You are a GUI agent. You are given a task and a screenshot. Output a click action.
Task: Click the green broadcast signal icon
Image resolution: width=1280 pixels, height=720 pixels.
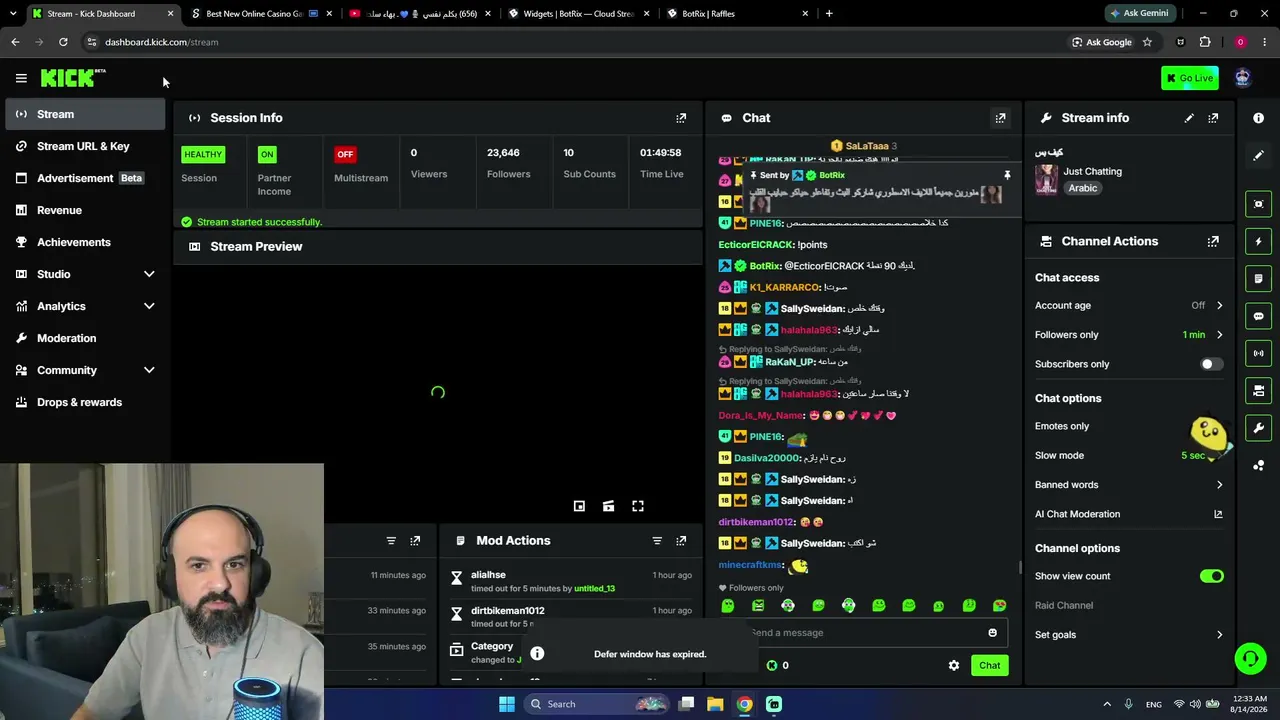pos(1258,353)
